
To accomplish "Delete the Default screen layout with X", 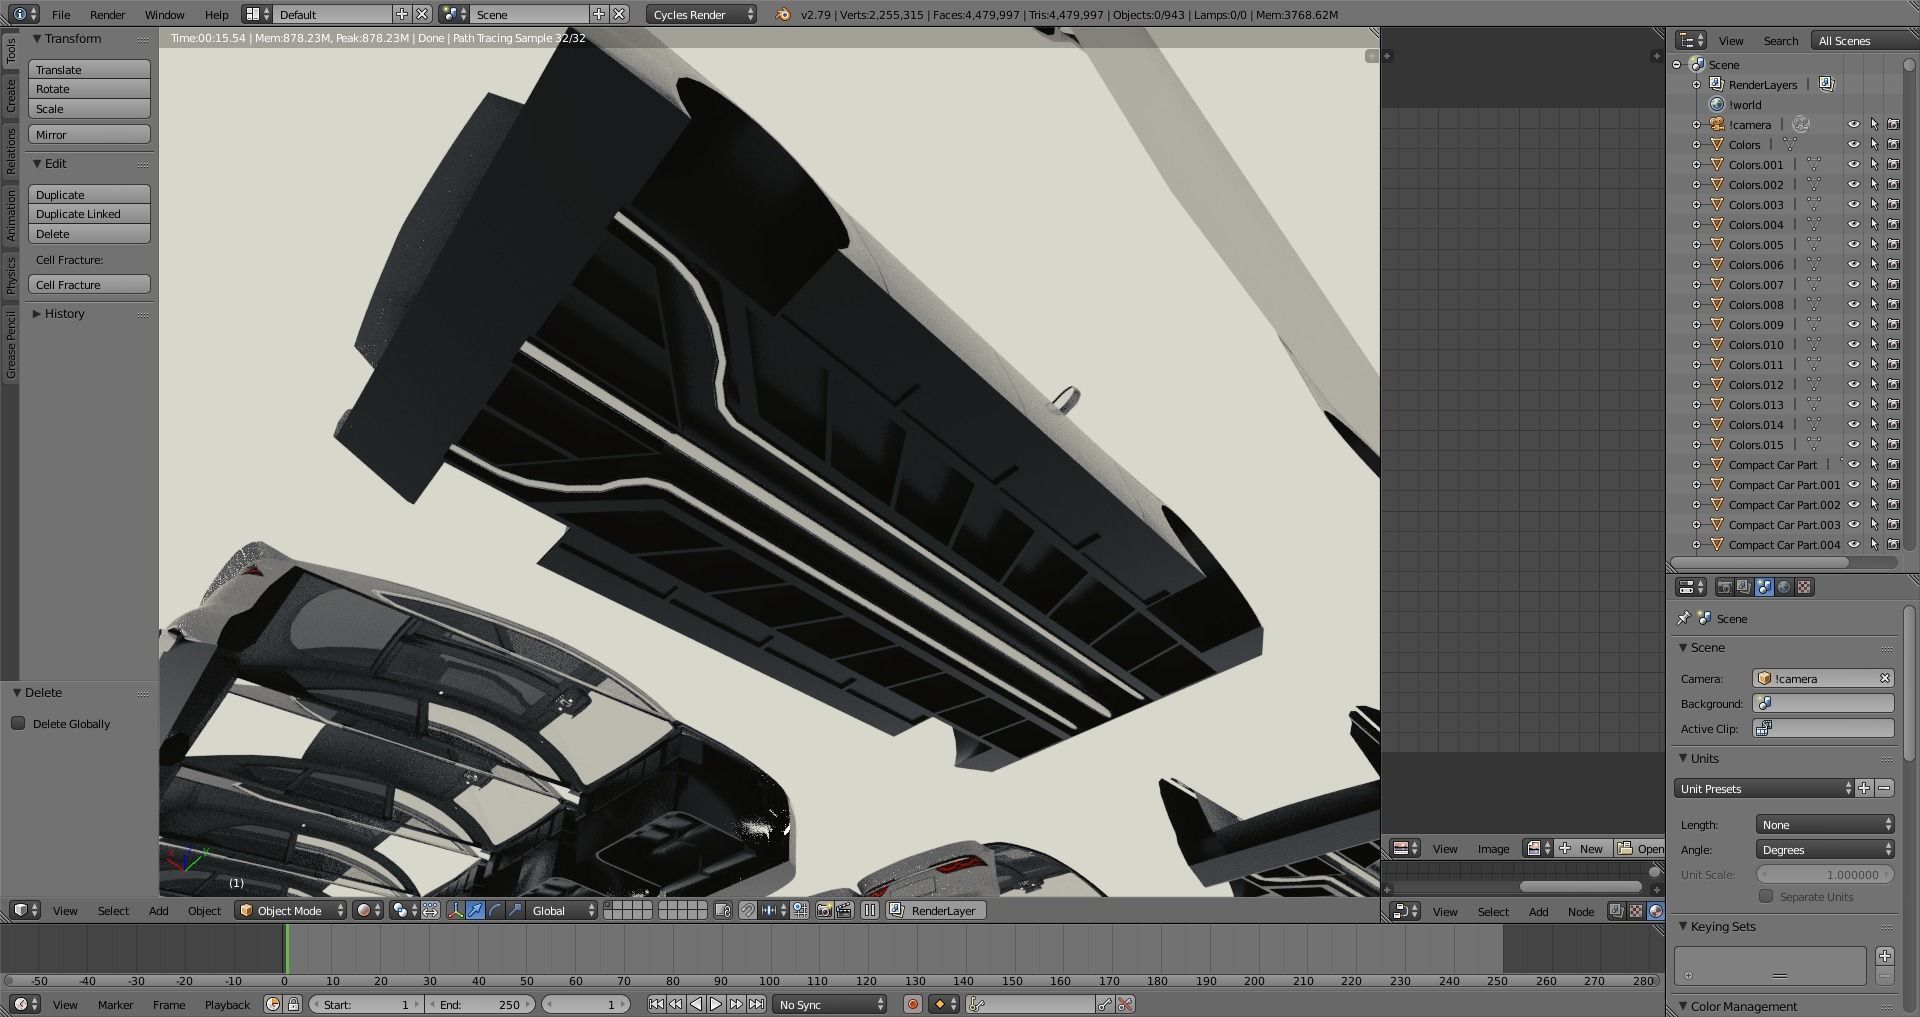I will pos(423,14).
